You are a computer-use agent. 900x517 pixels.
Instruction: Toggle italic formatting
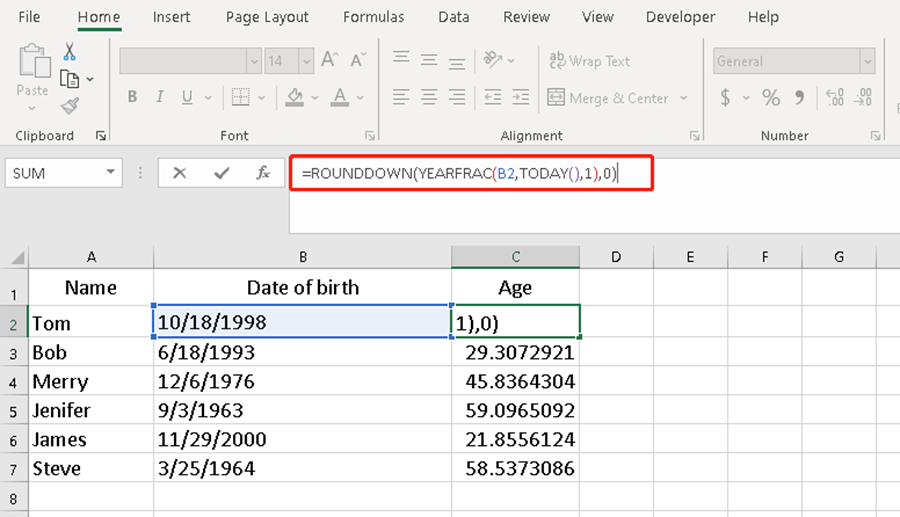tap(160, 97)
